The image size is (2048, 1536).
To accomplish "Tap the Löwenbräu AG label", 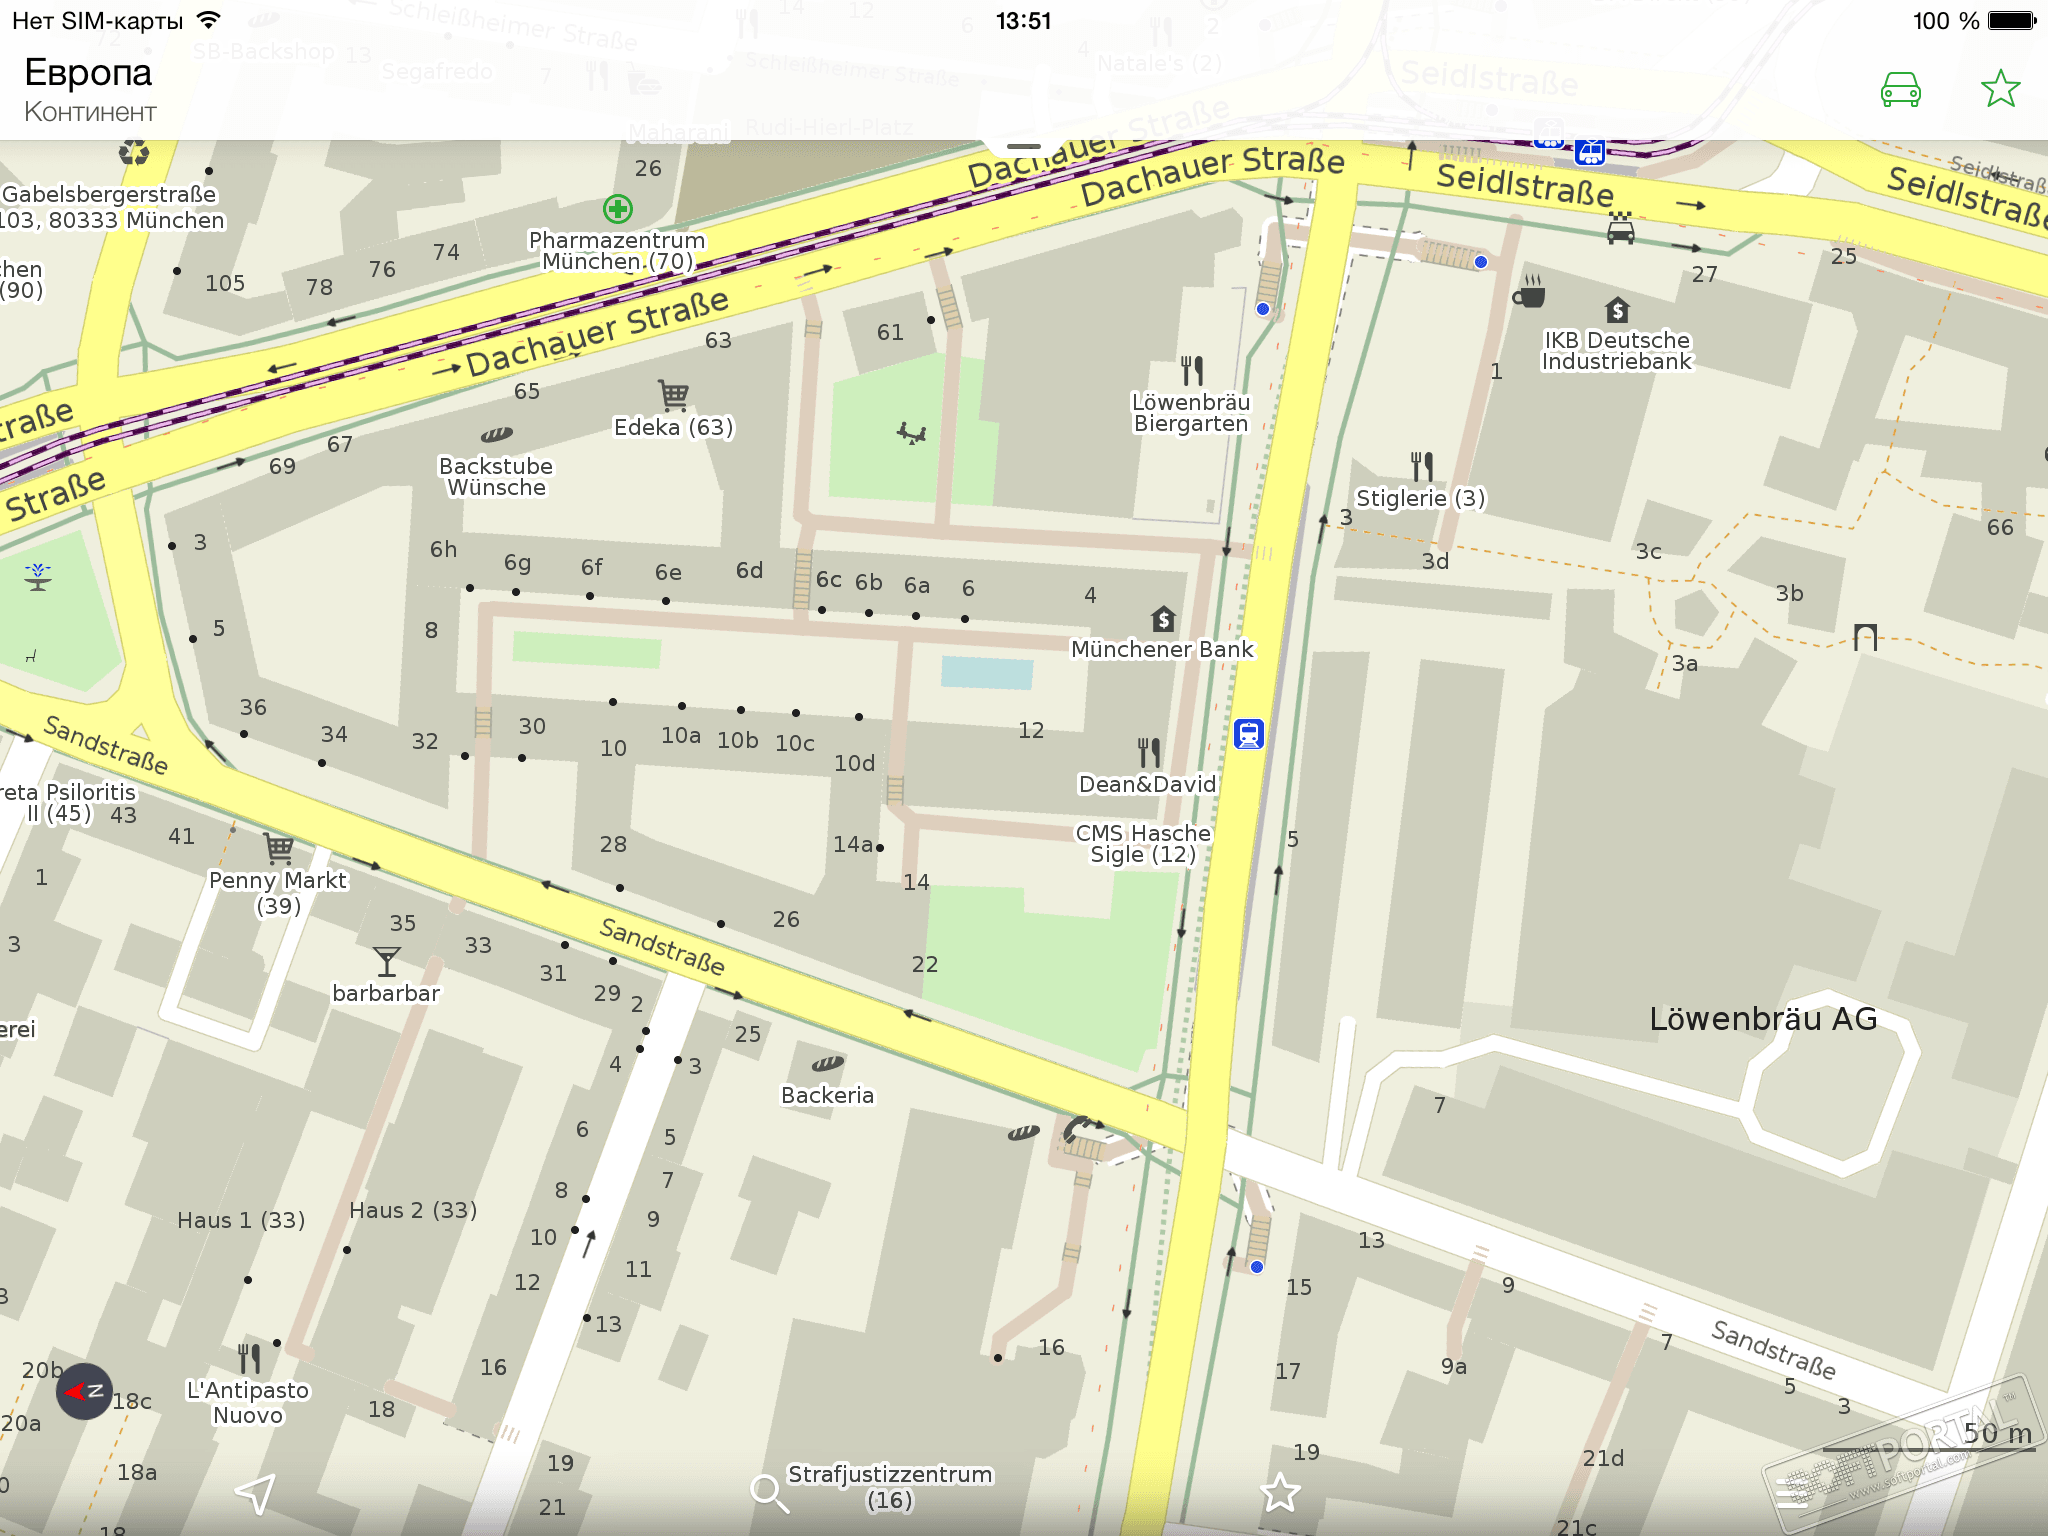I will [1762, 1019].
